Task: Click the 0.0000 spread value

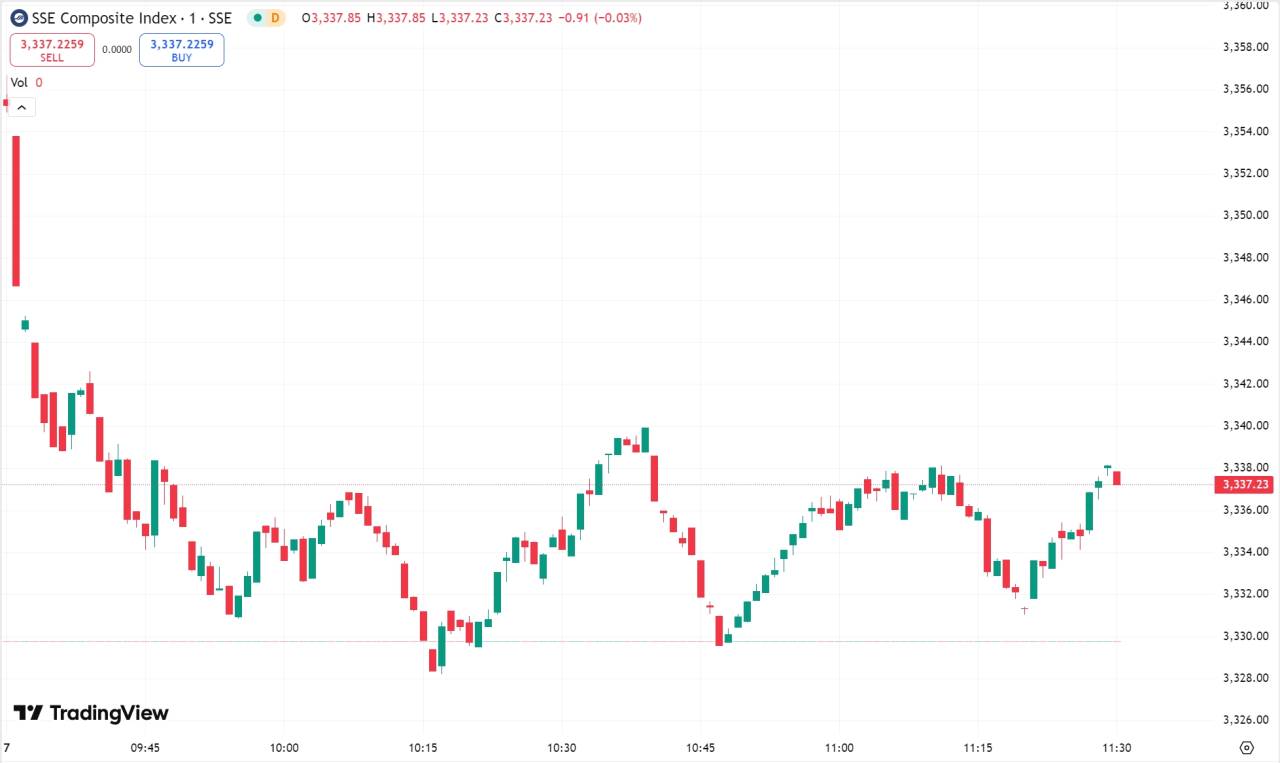Action: click(x=117, y=49)
